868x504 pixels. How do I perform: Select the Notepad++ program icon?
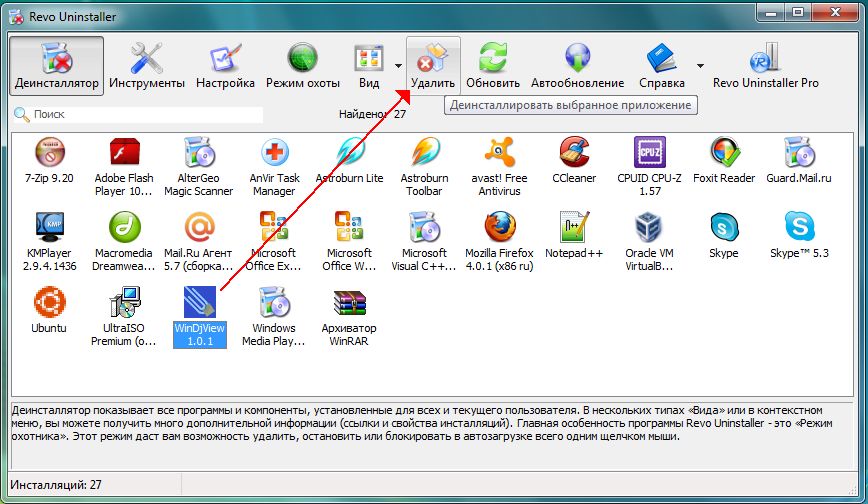tap(574, 240)
